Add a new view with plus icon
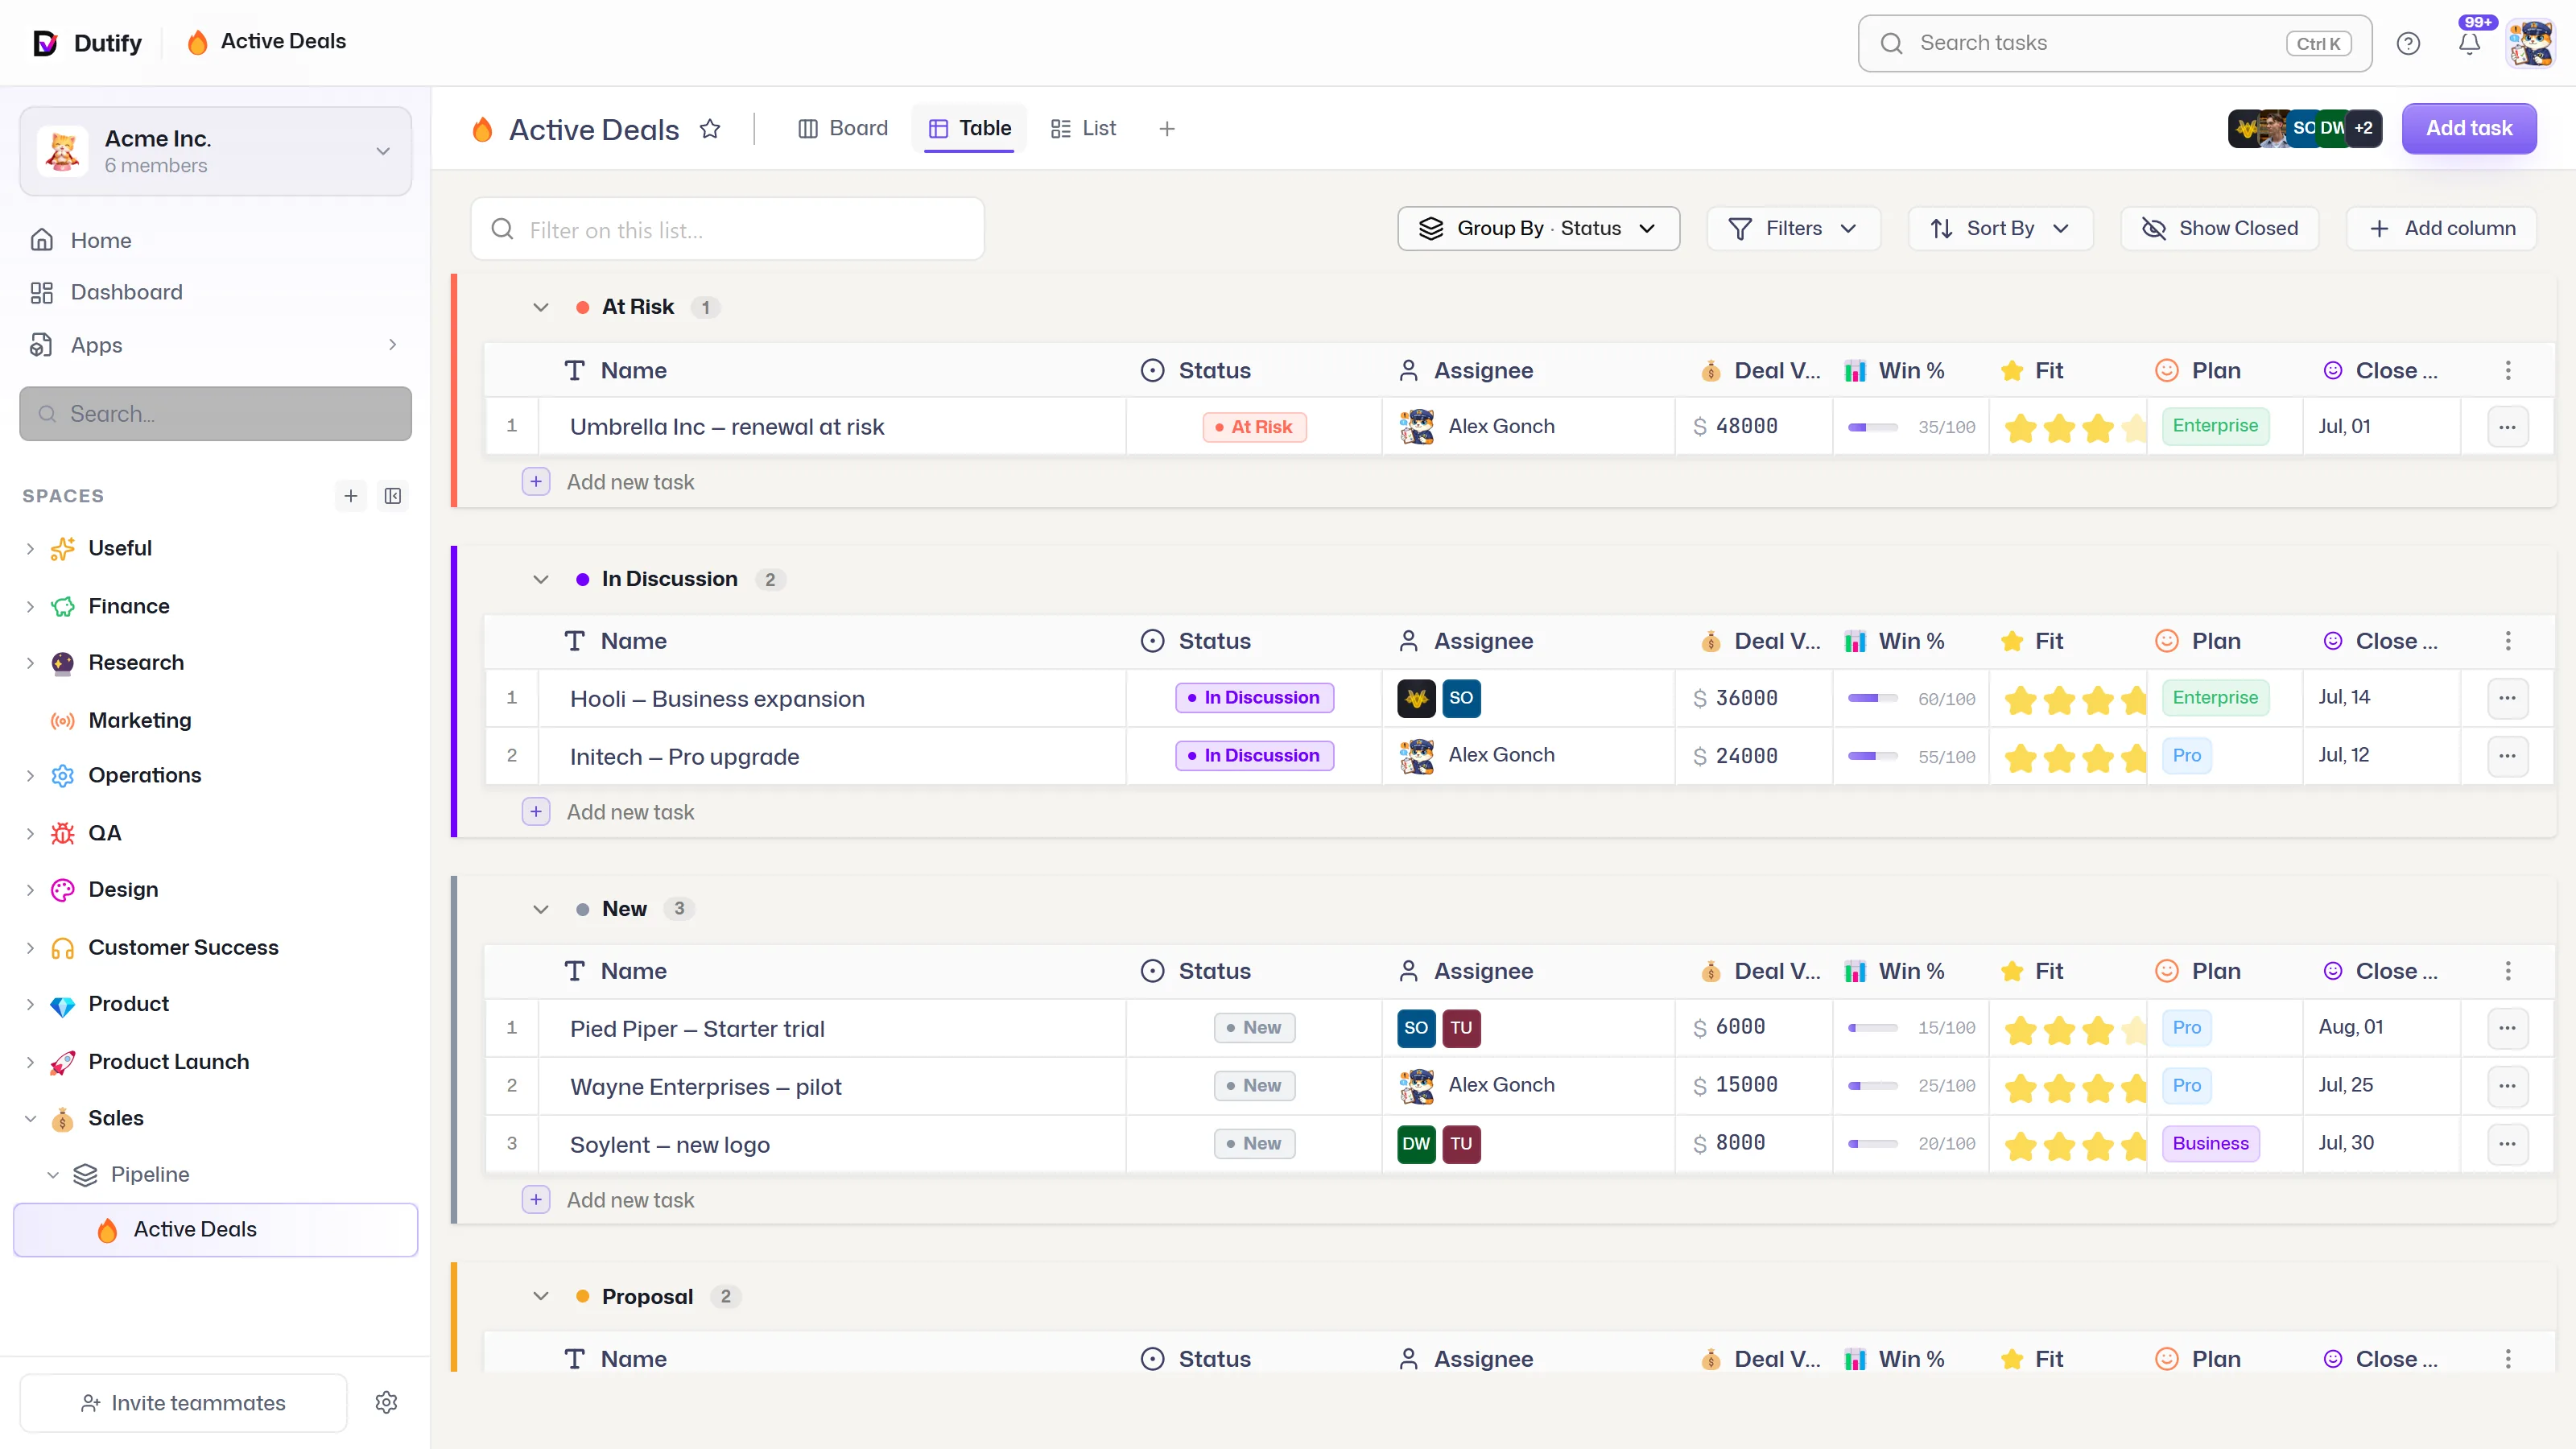The height and width of the screenshot is (1449, 2576). (x=1167, y=129)
